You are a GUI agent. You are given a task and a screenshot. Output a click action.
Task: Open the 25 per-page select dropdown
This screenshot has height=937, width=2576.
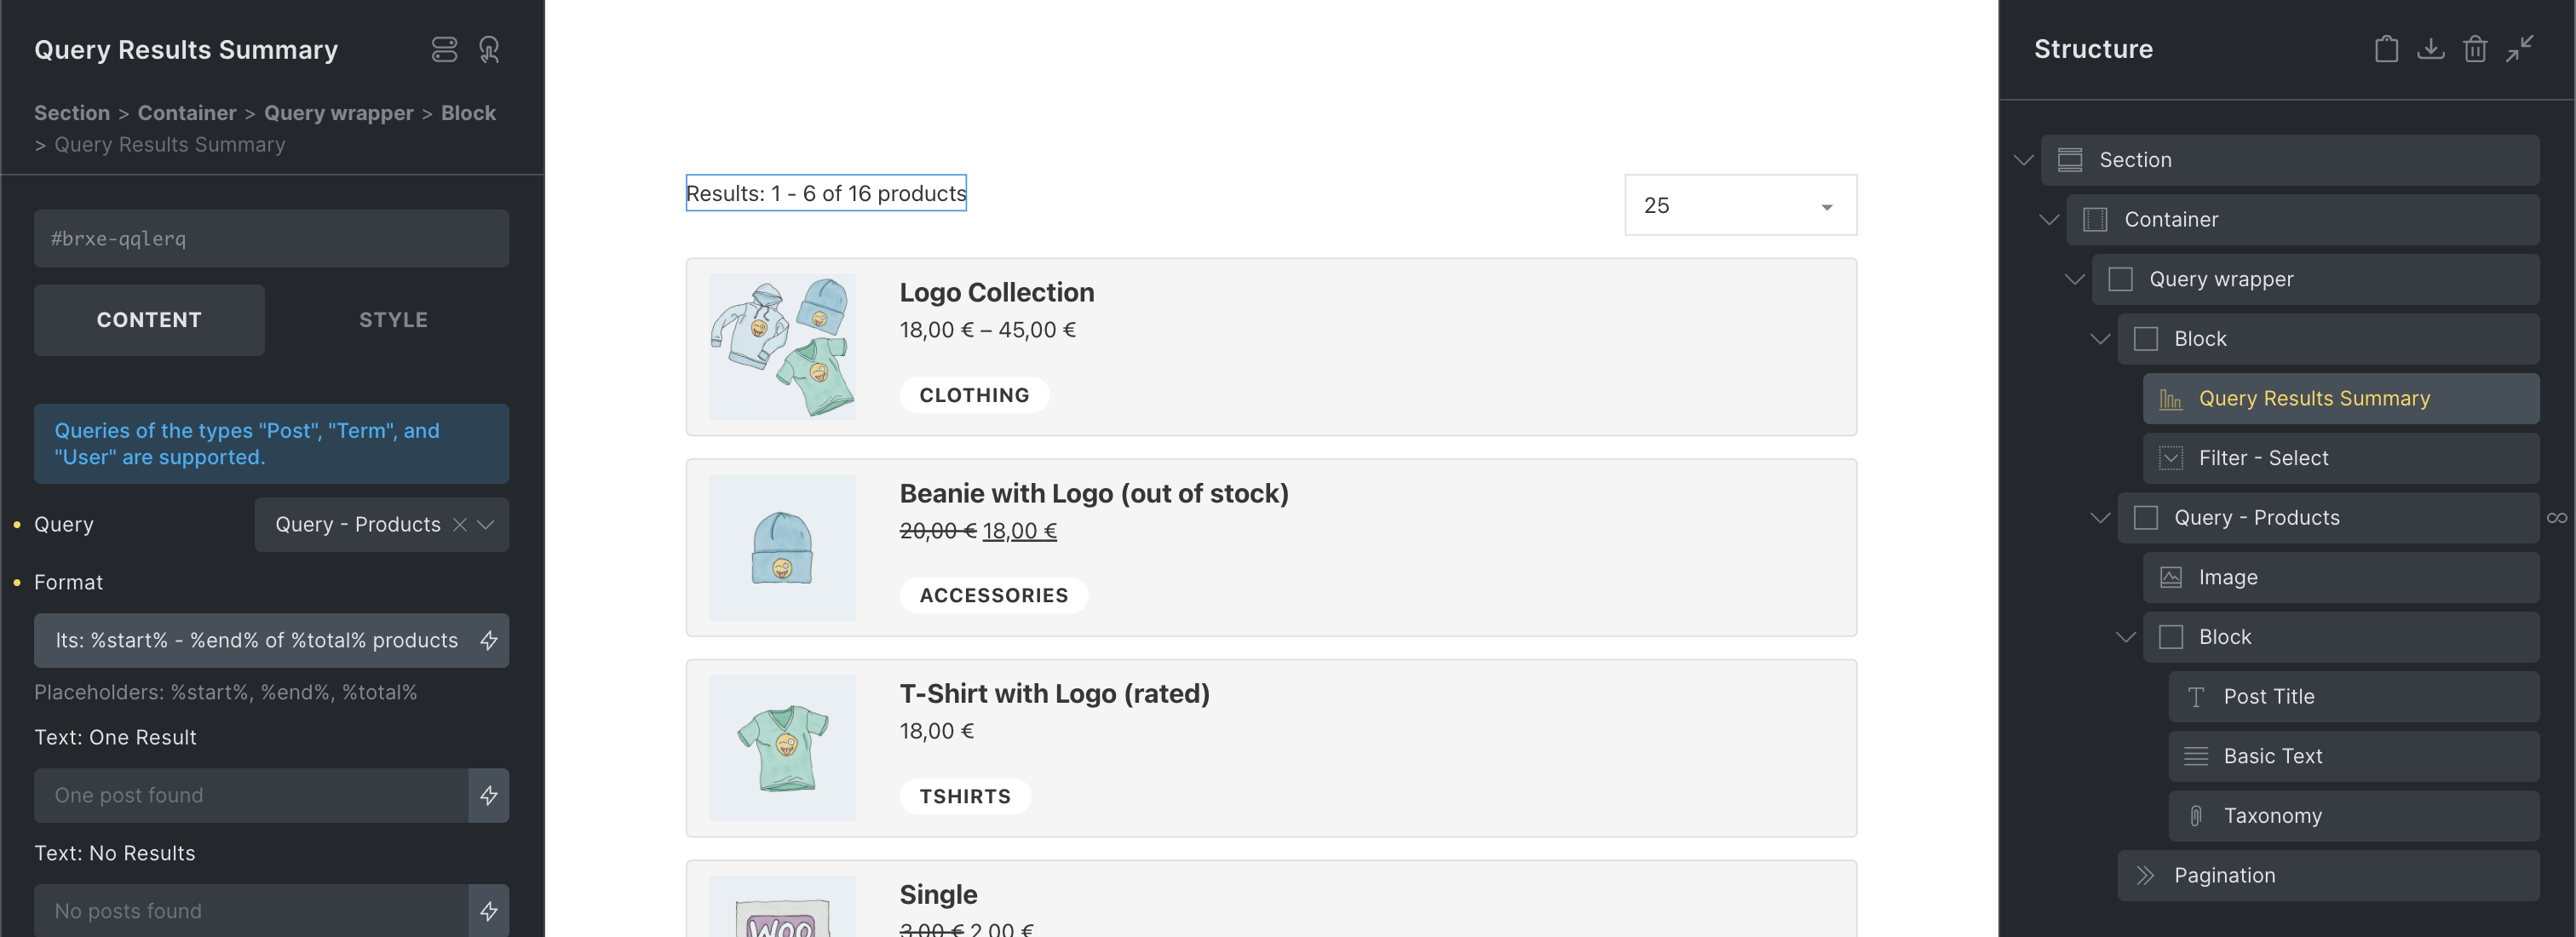[1740, 205]
